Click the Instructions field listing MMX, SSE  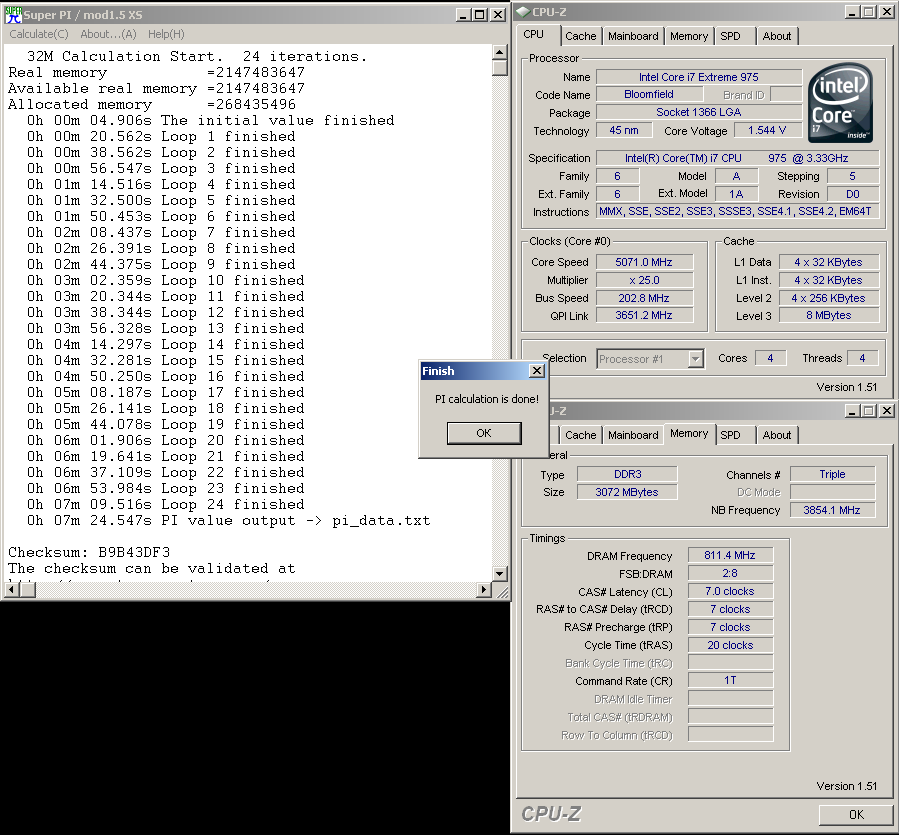736,212
